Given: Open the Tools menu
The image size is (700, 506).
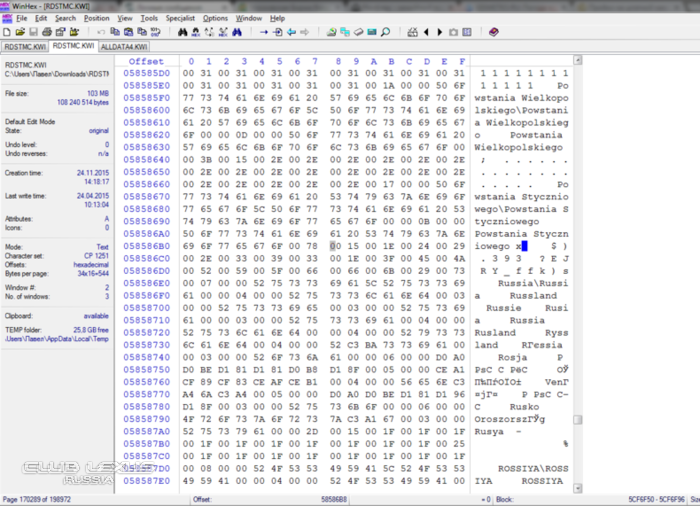Looking at the screenshot, I should (149, 18).
